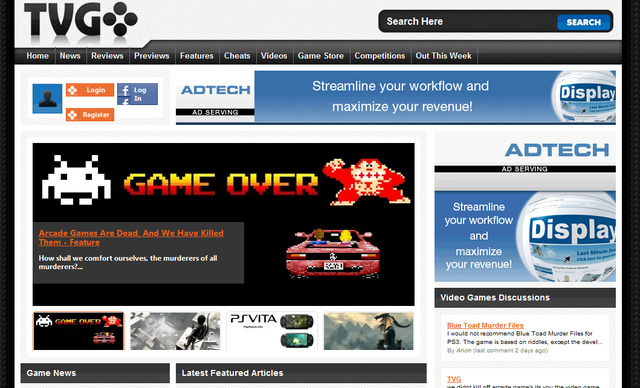The image size is (640, 388).
Task: Open the Competitions menu item
Action: [x=380, y=56]
